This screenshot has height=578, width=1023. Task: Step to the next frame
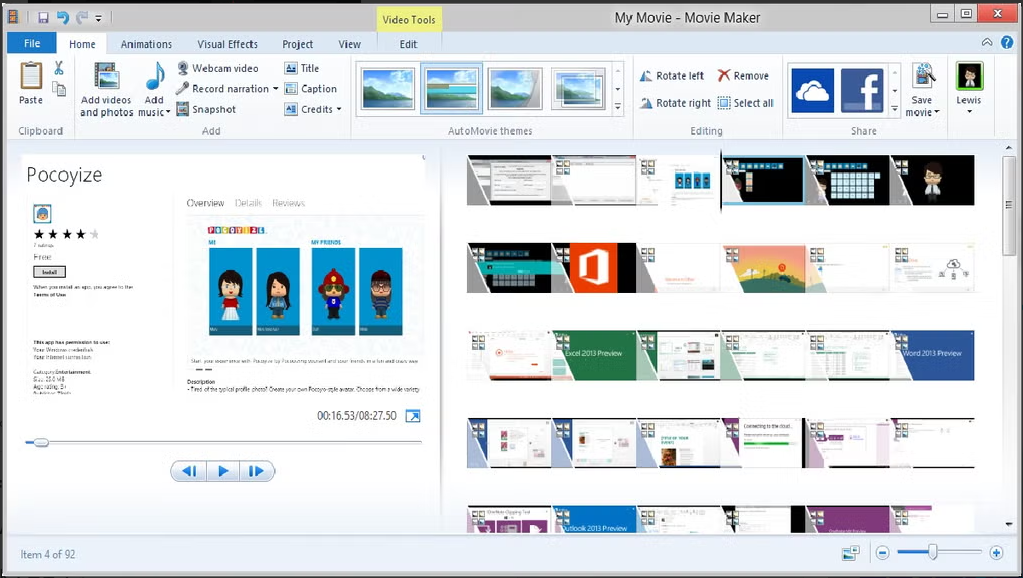pyautogui.click(x=256, y=471)
